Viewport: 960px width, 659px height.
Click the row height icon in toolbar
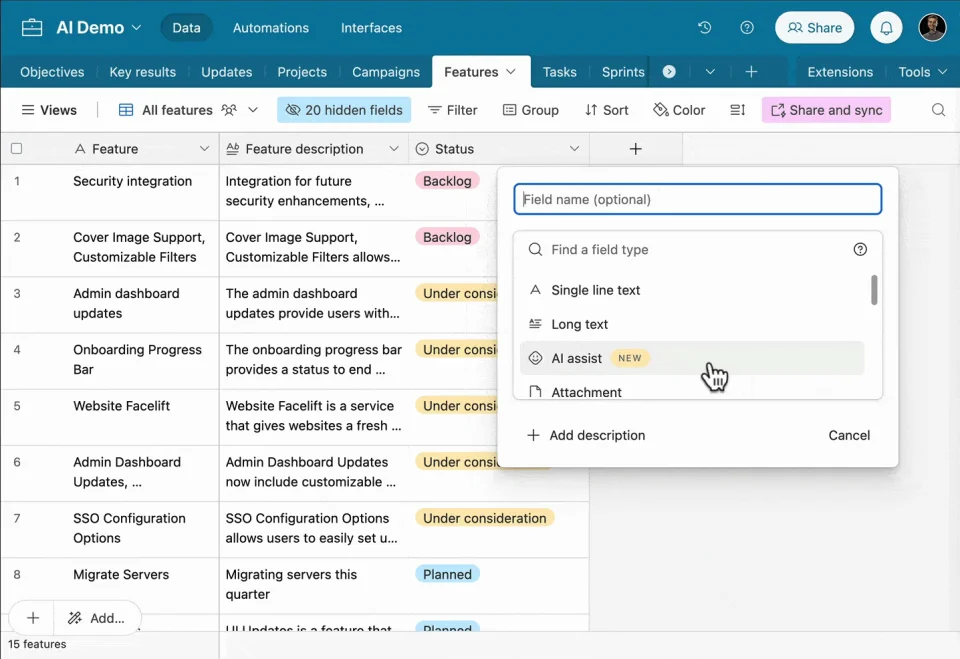point(737,110)
